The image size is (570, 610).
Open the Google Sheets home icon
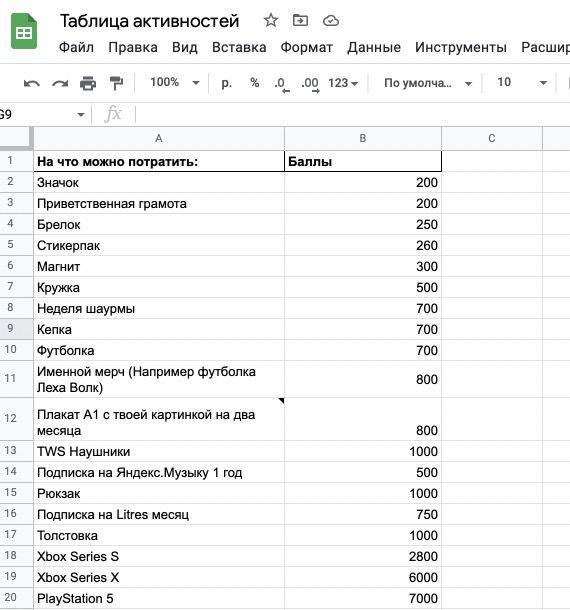pyautogui.click(x=24, y=32)
